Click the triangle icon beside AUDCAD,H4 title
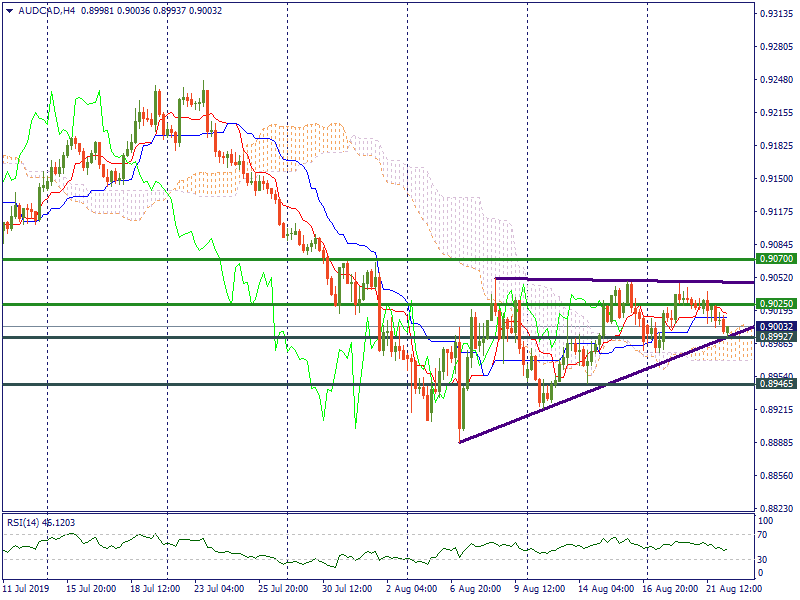 click(7, 11)
